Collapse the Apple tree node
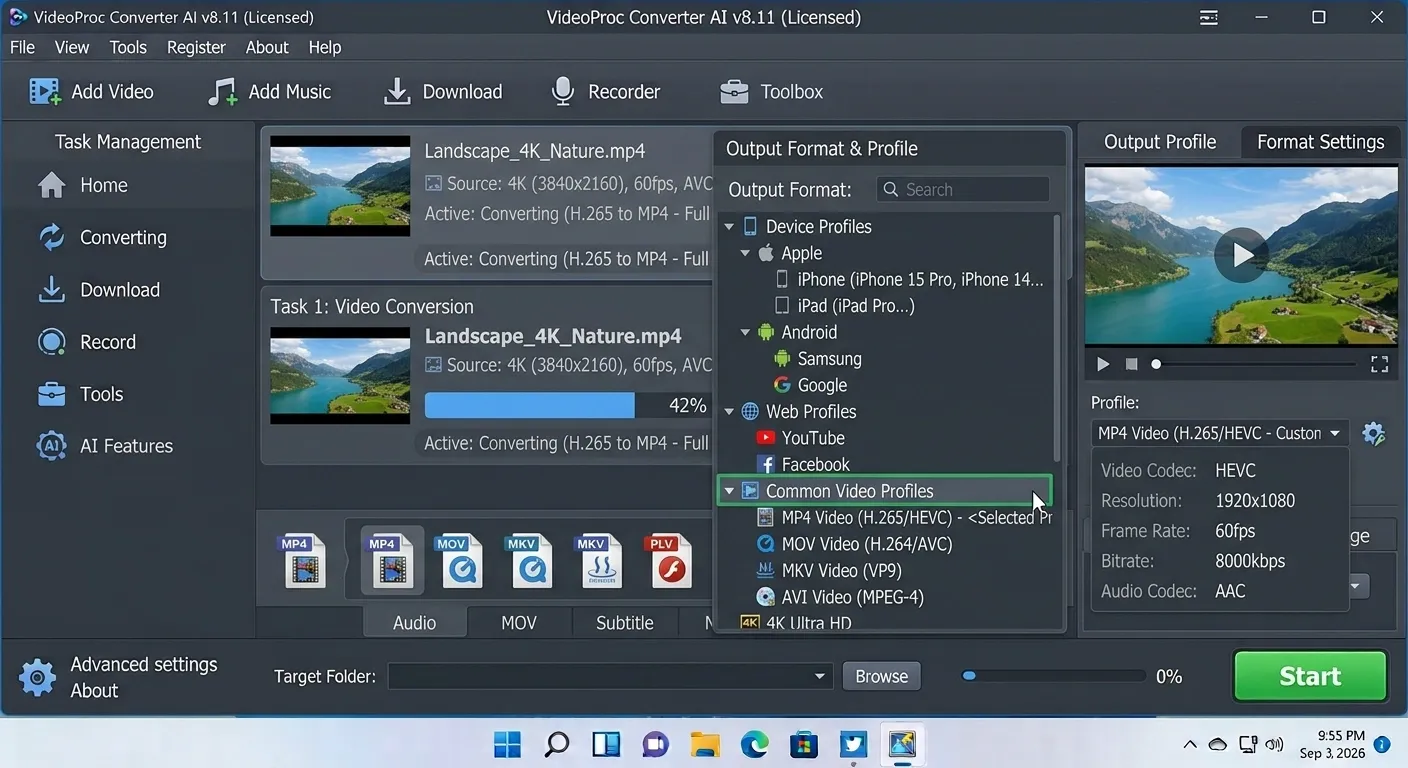 (x=745, y=253)
